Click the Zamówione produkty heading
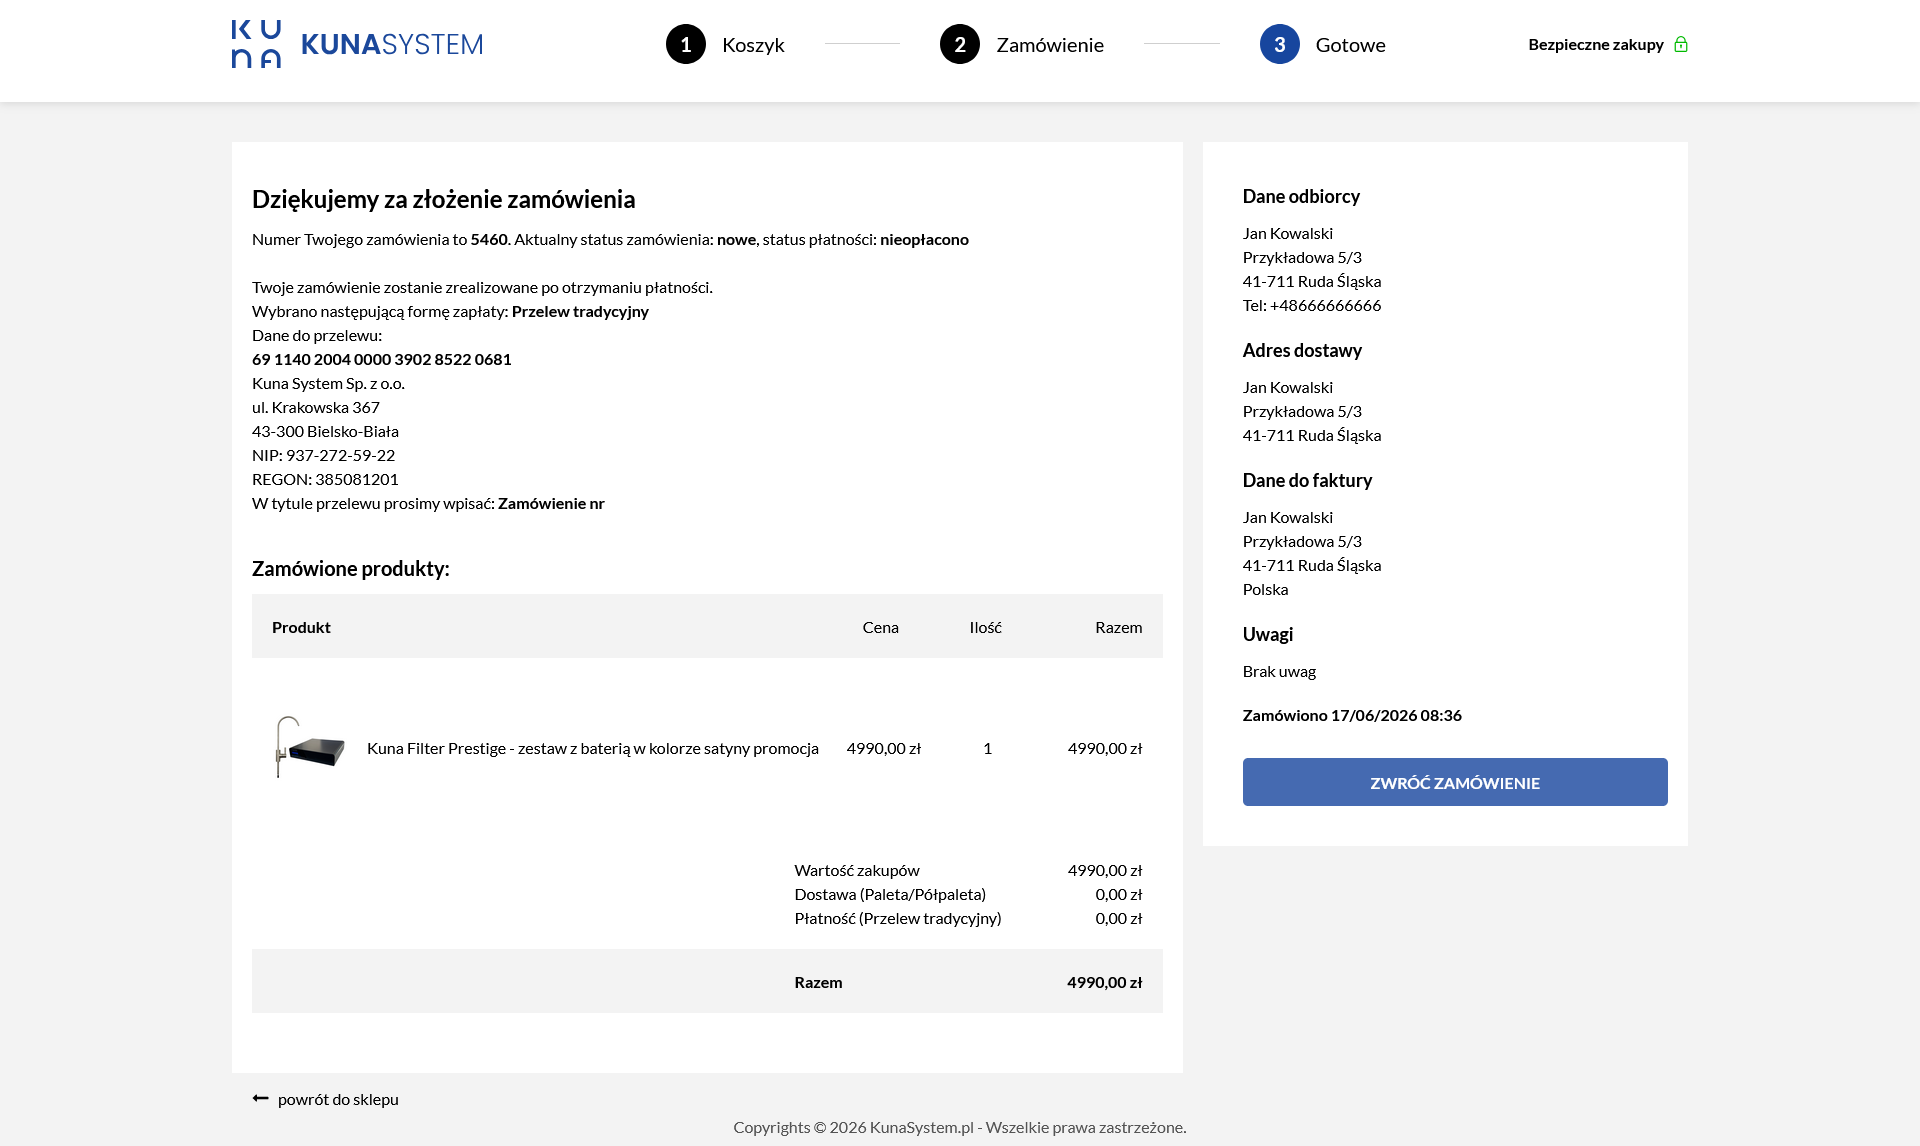 (351, 568)
